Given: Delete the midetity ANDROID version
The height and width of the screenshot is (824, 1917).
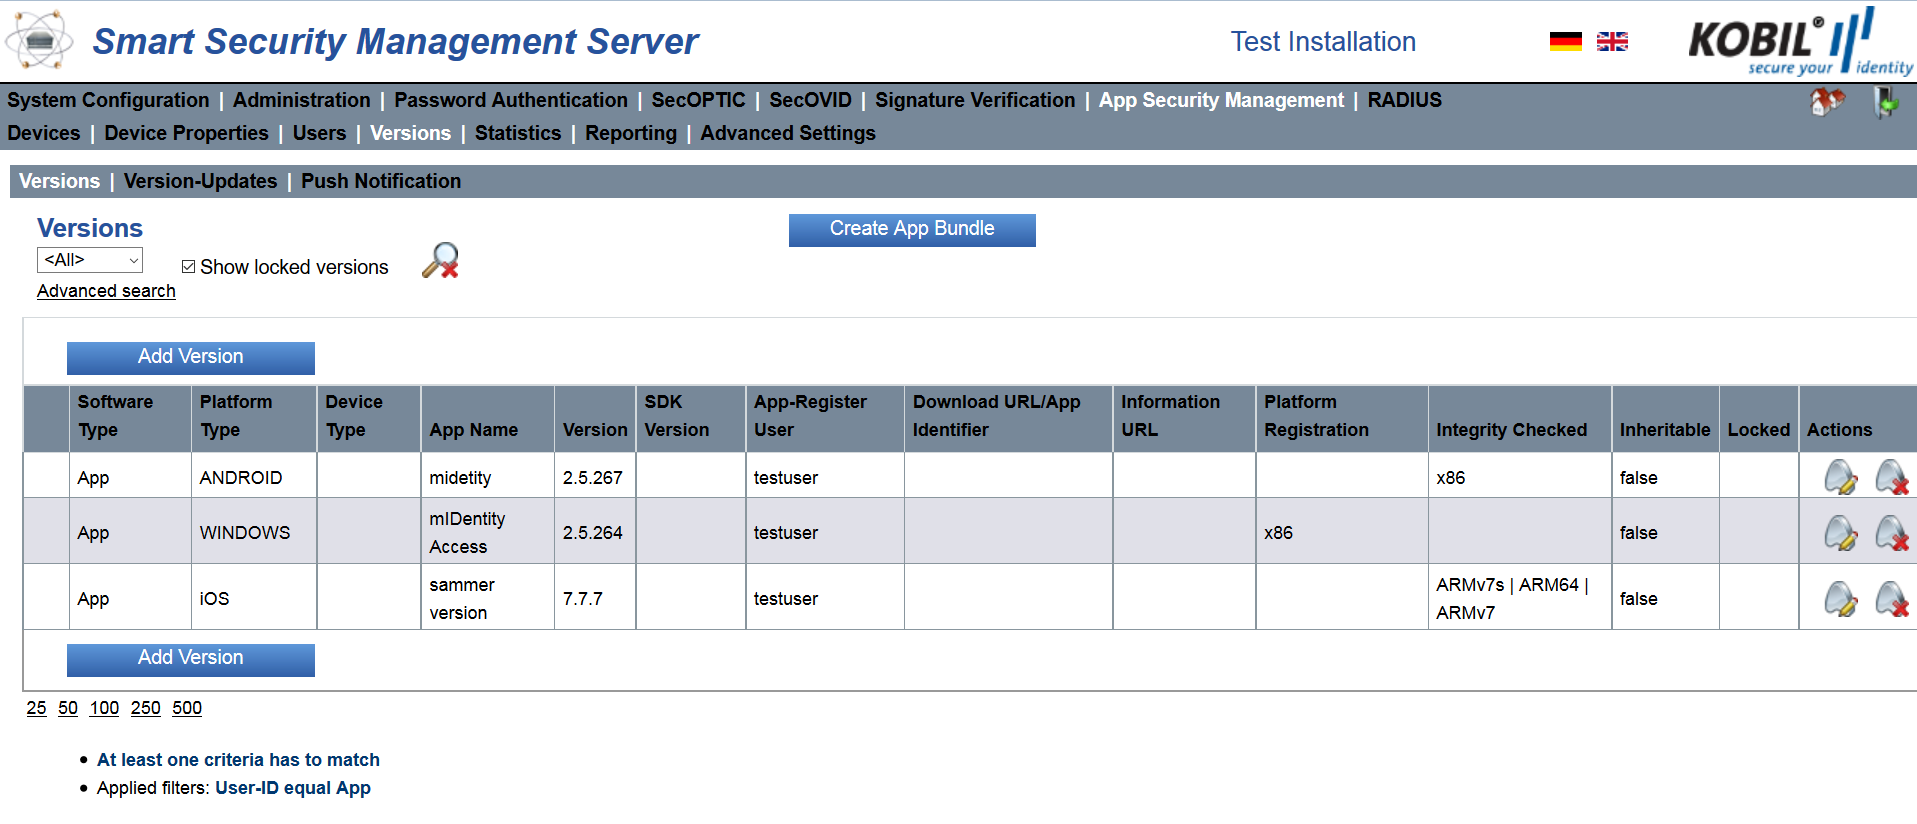Looking at the screenshot, I should click(1891, 477).
